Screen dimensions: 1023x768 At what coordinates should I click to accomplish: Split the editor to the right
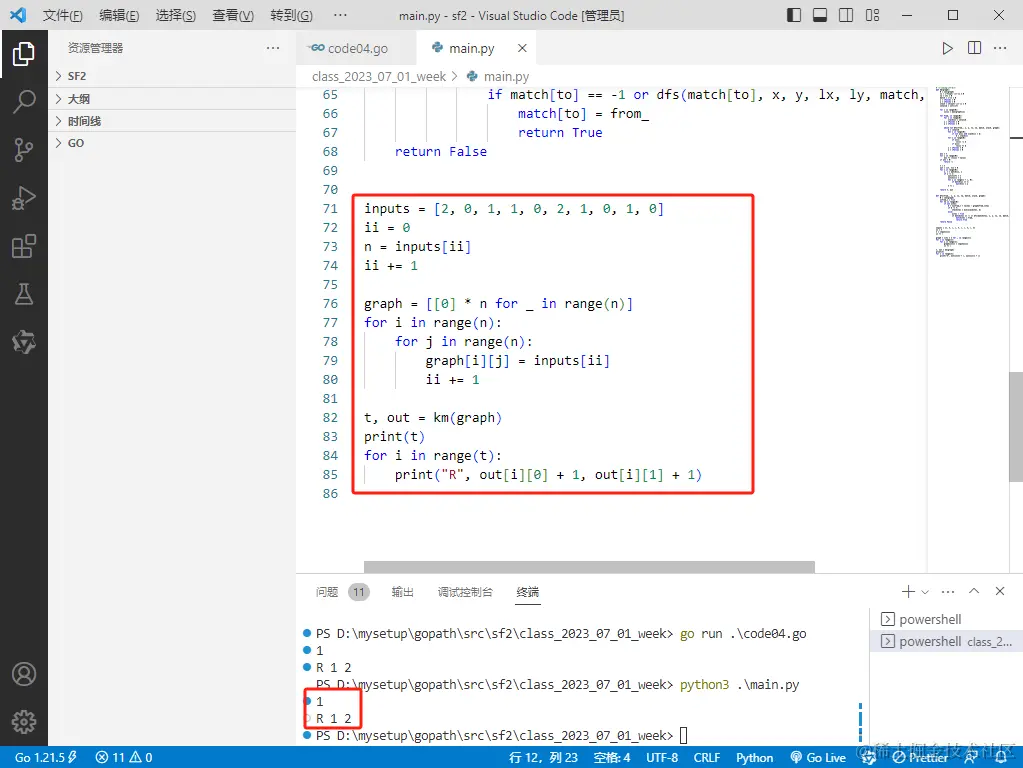point(974,48)
